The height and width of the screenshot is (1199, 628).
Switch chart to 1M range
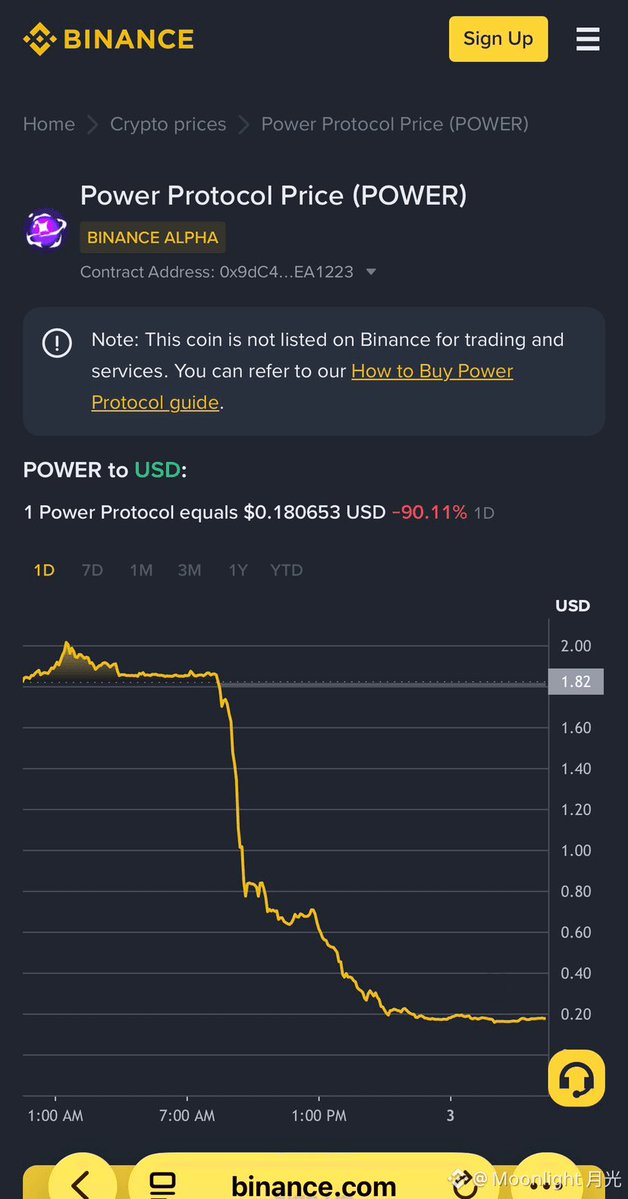[141, 570]
